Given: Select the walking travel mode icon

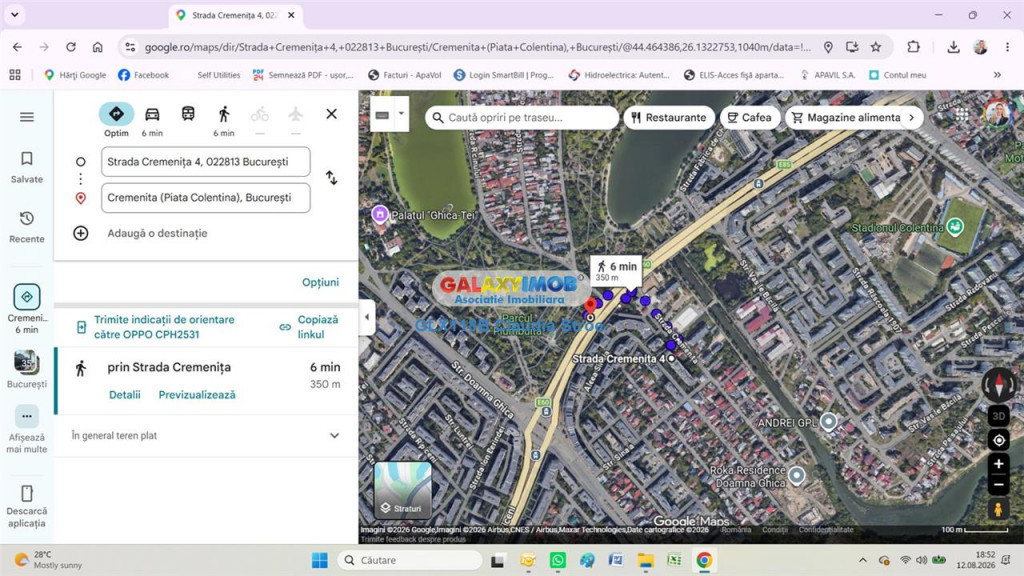Looking at the screenshot, I should 224,114.
